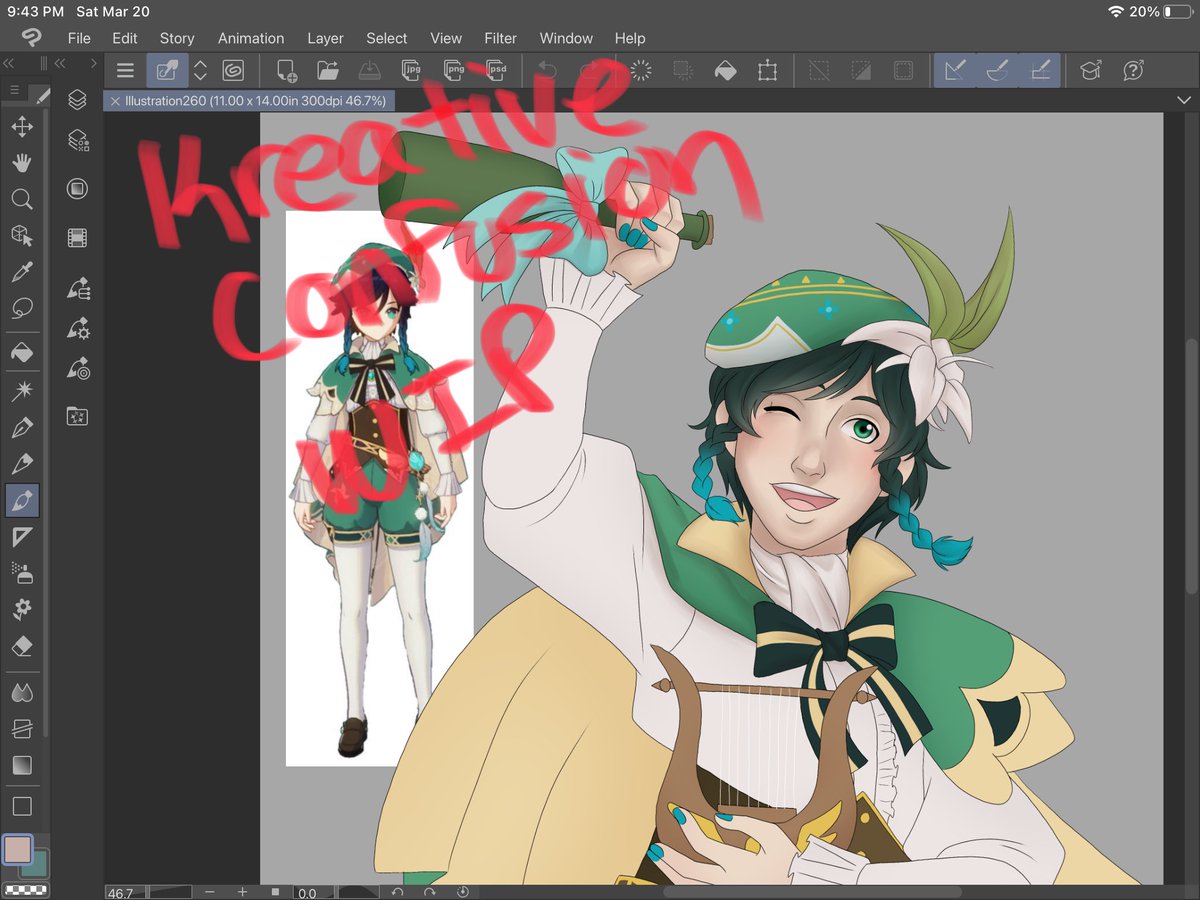Collapse palette dock with first double chevron

pos(9,63)
